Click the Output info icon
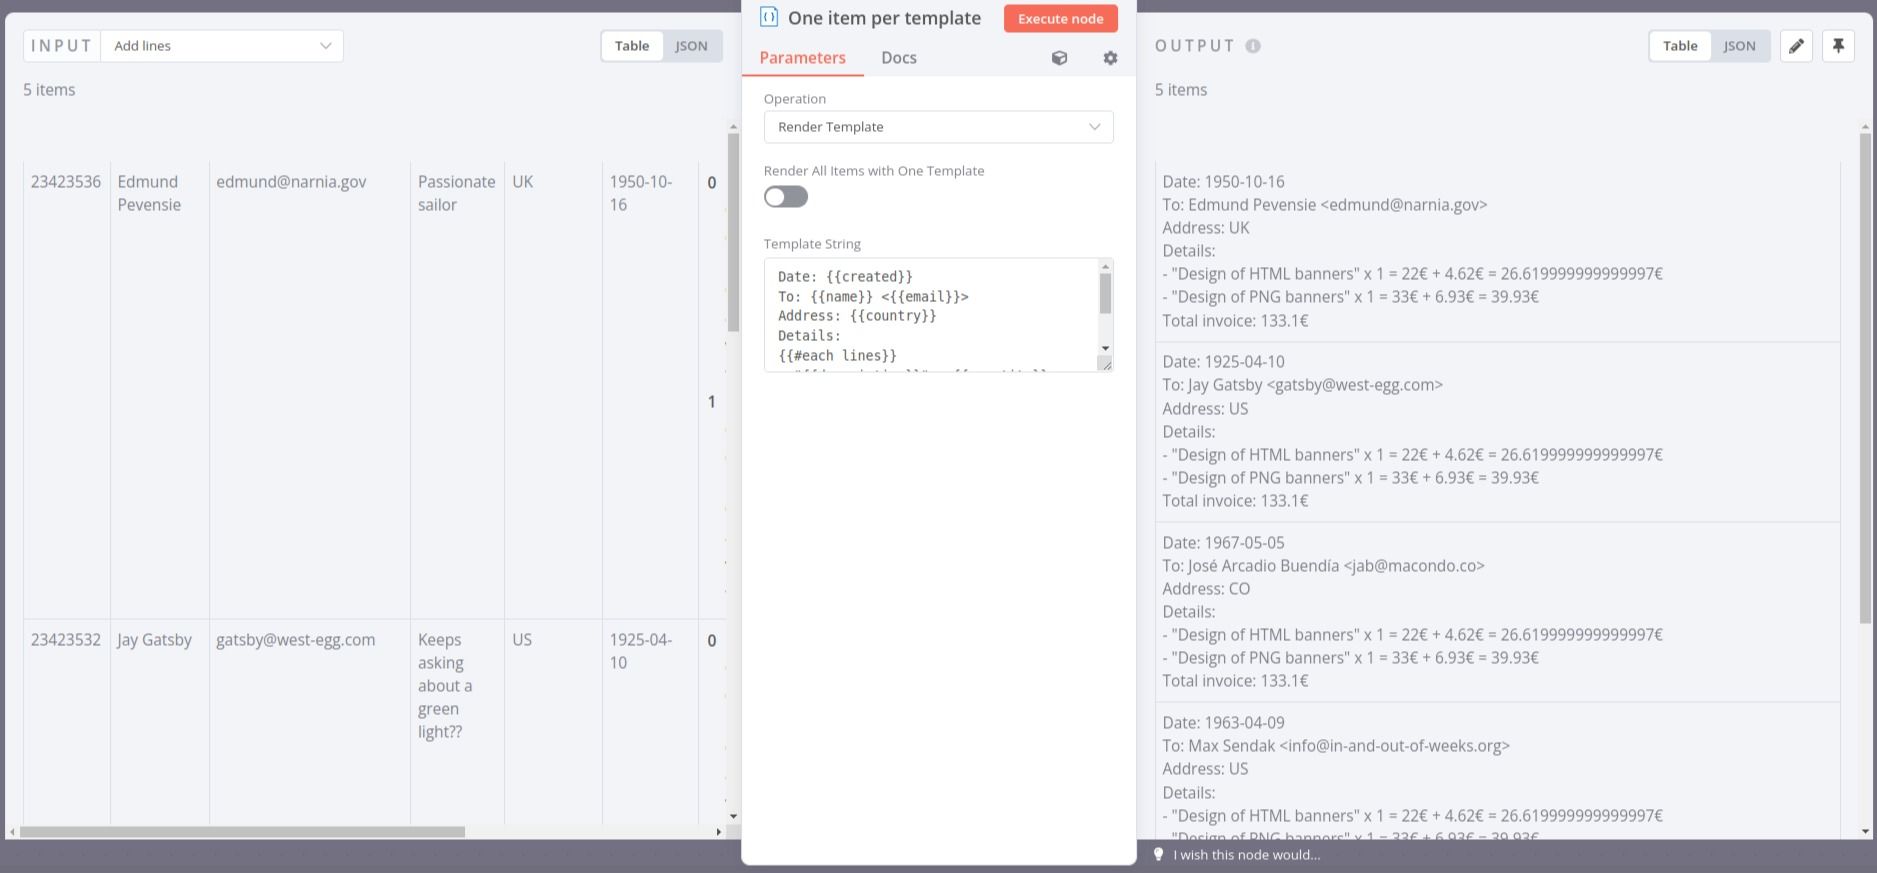This screenshot has width=1877, height=873. (x=1253, y=46)
